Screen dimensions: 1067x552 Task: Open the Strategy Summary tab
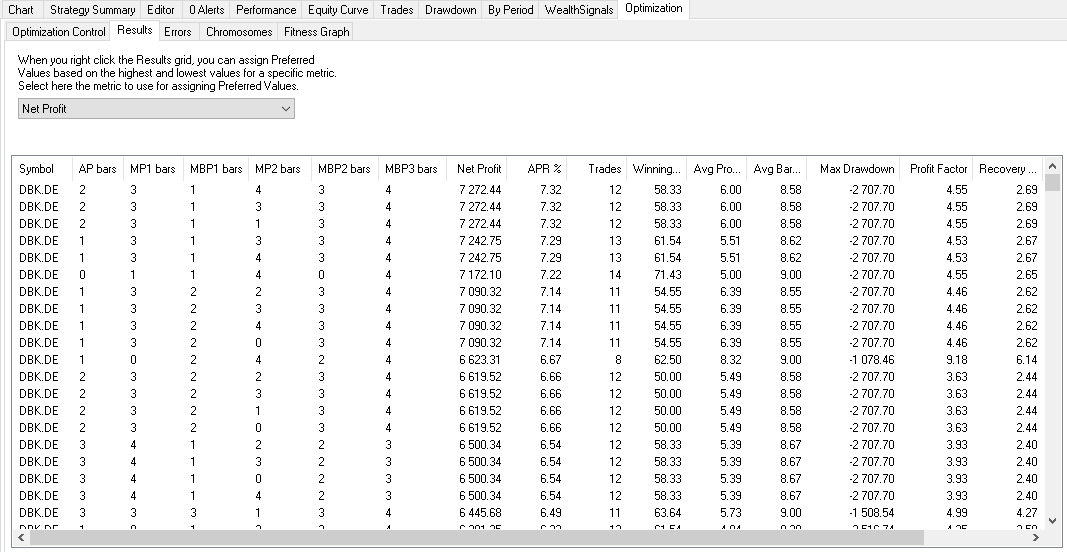[x=92, y=10]
